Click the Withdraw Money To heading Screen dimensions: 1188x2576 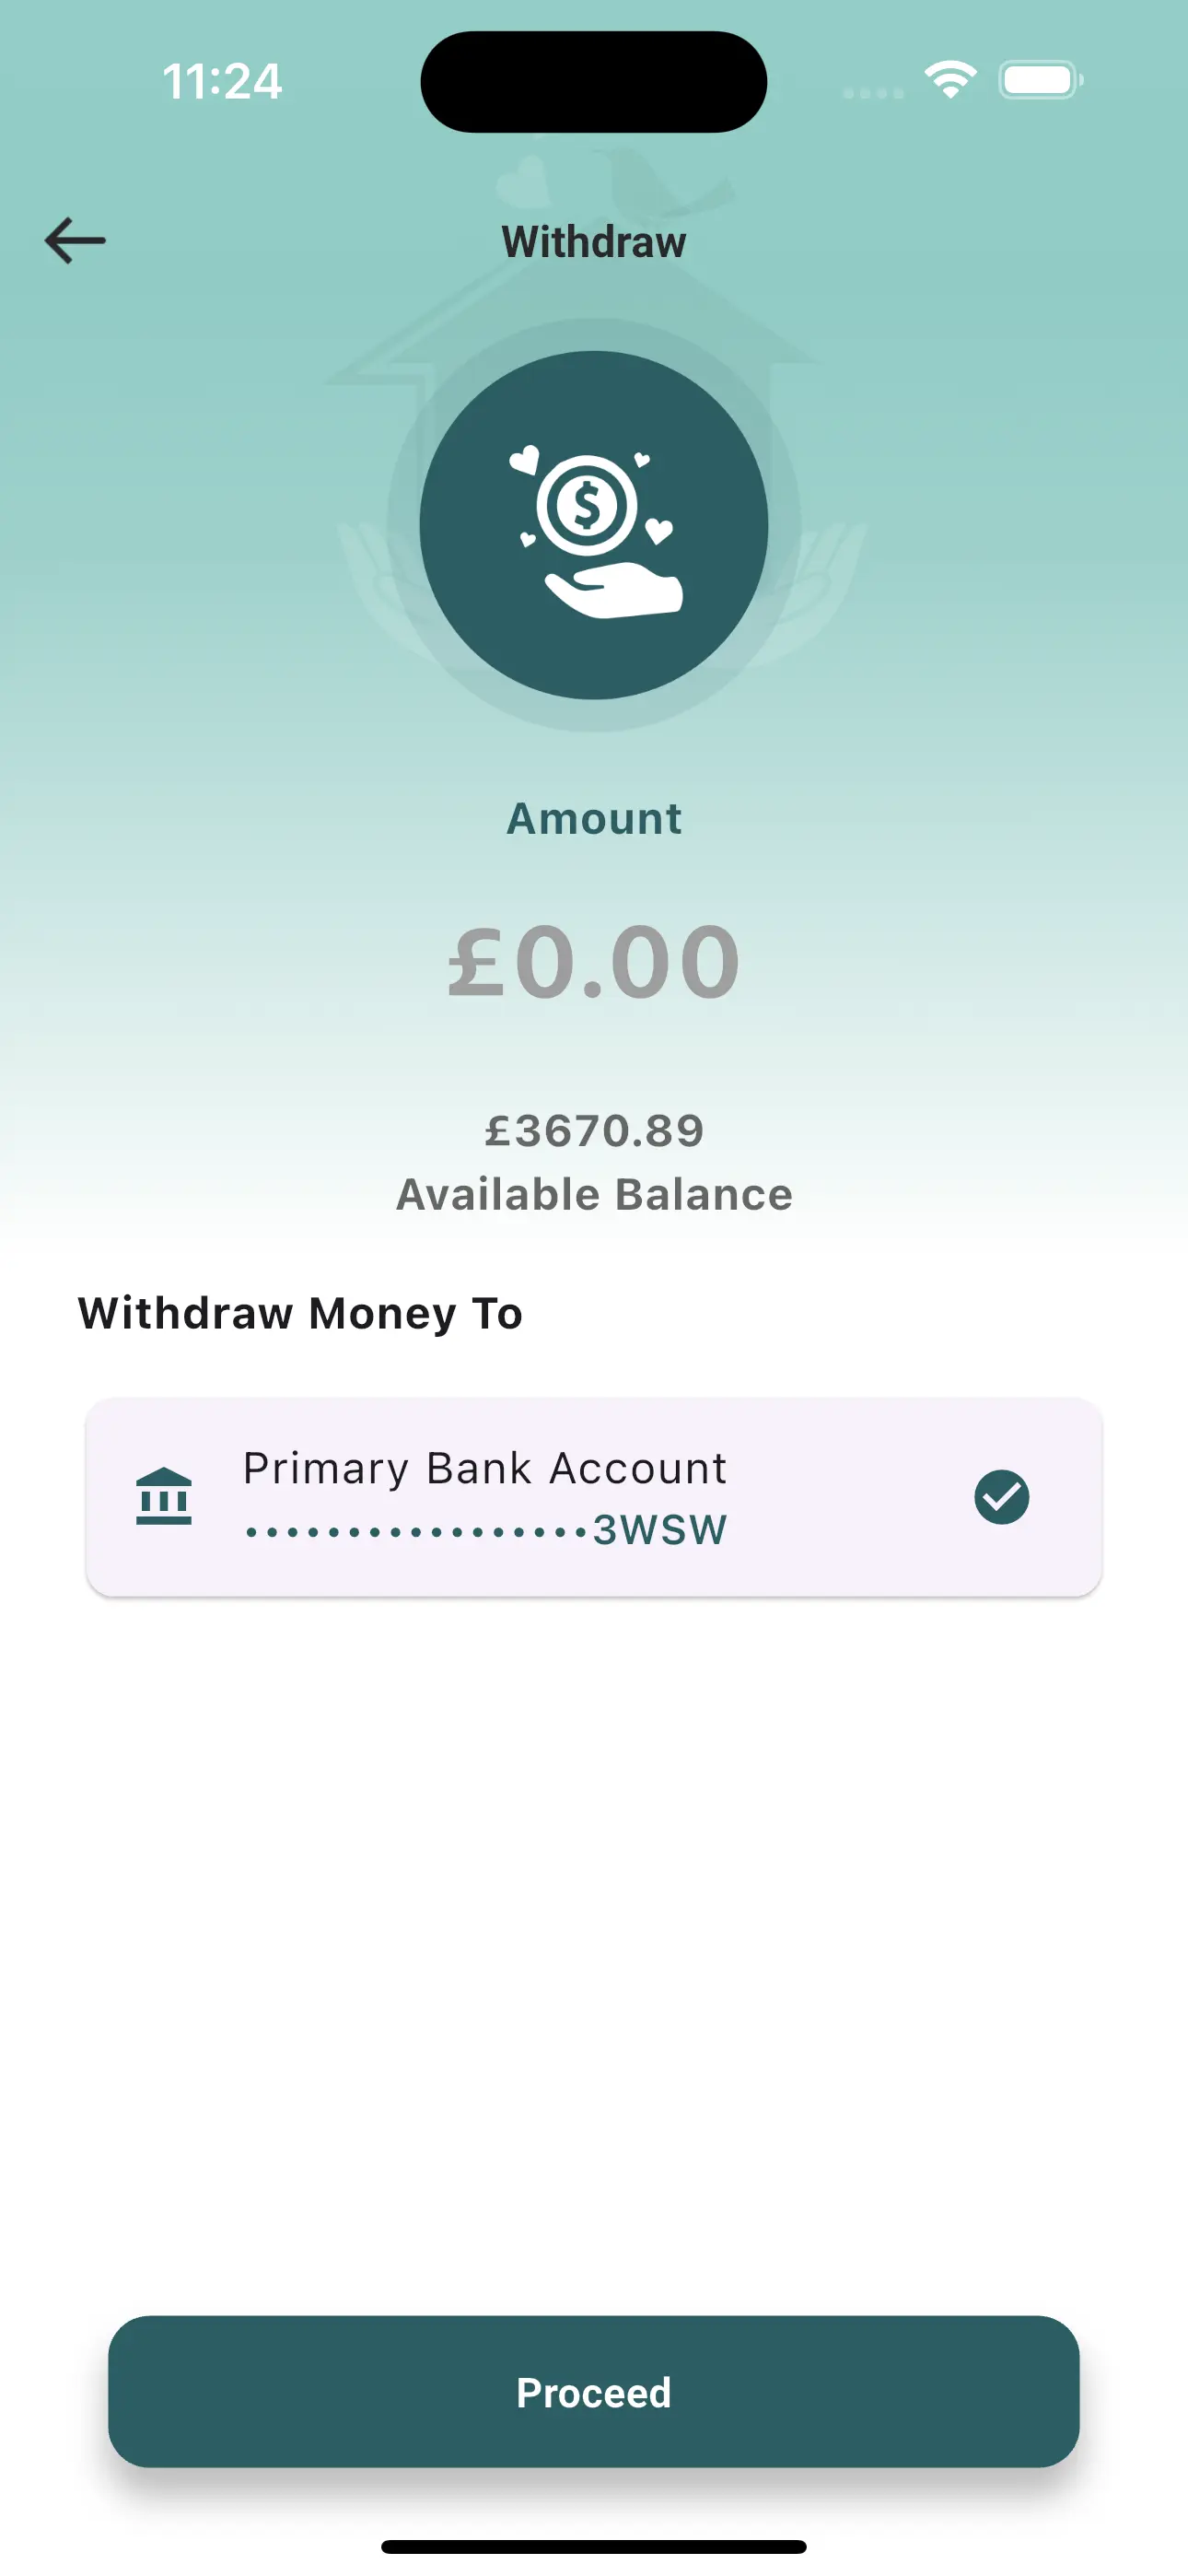coord(300,1313)
